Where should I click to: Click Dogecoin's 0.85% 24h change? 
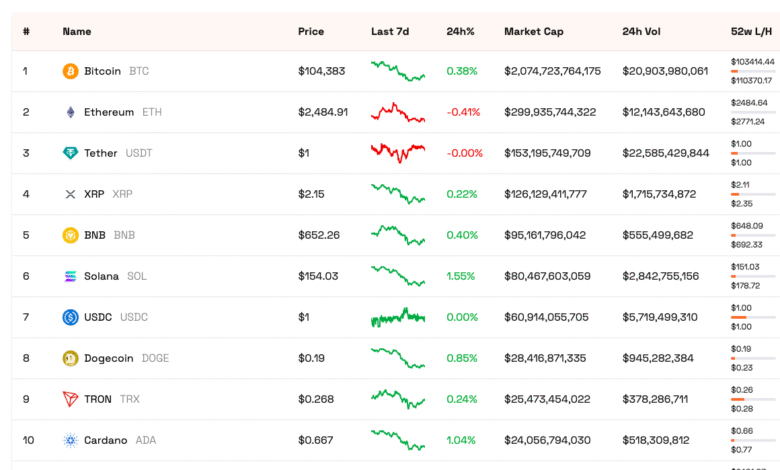(x=462, y=358)
